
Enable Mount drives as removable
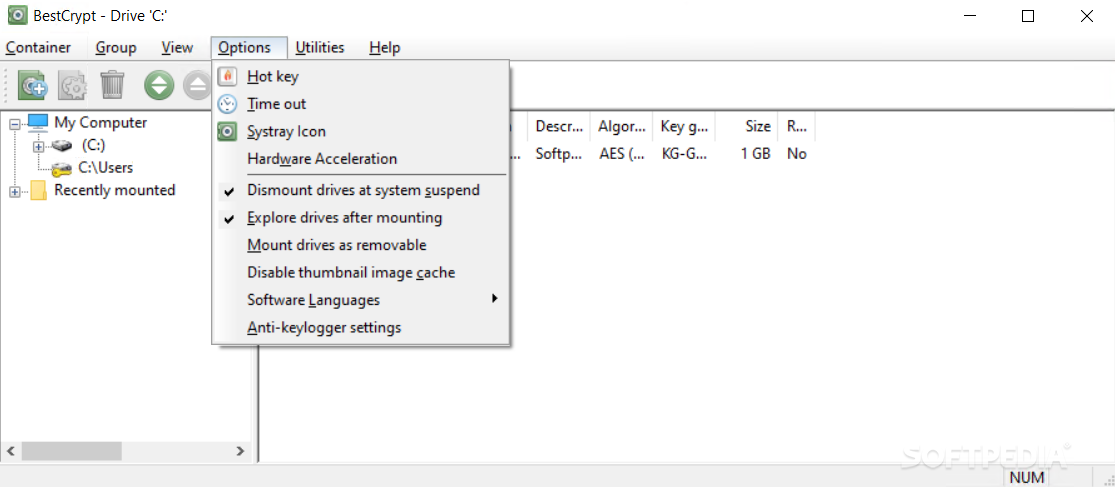(363, 245)
